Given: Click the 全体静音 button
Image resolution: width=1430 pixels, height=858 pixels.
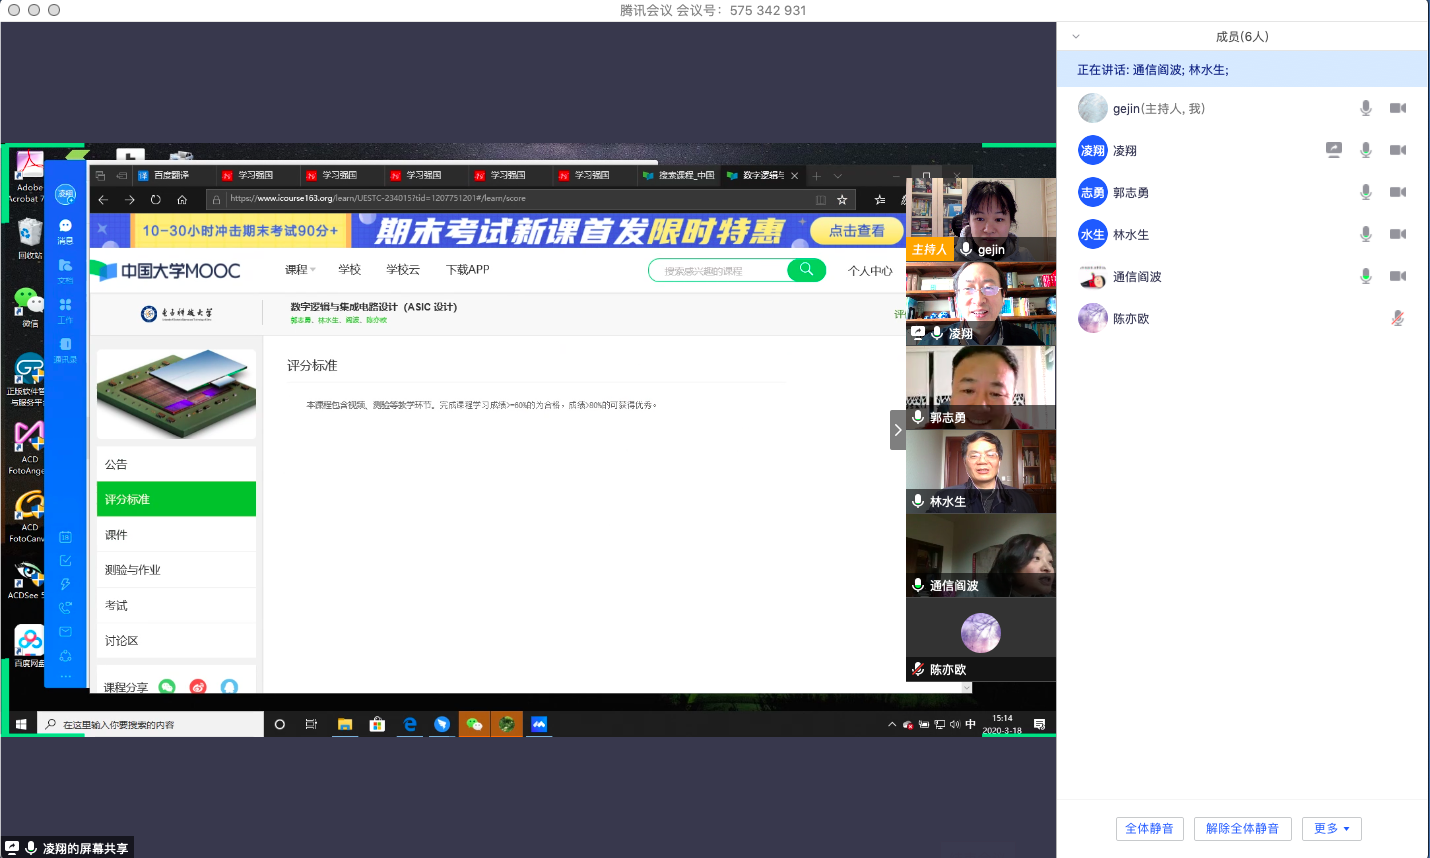Looking at the screenshot, I should [x=1149, y=828].
